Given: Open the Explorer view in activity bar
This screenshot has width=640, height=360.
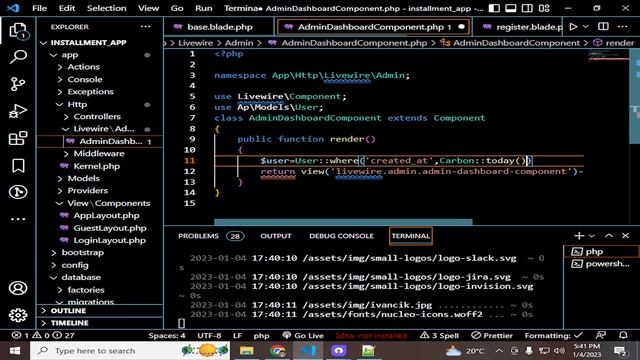Looking at the screenshot, I should 18,30.
